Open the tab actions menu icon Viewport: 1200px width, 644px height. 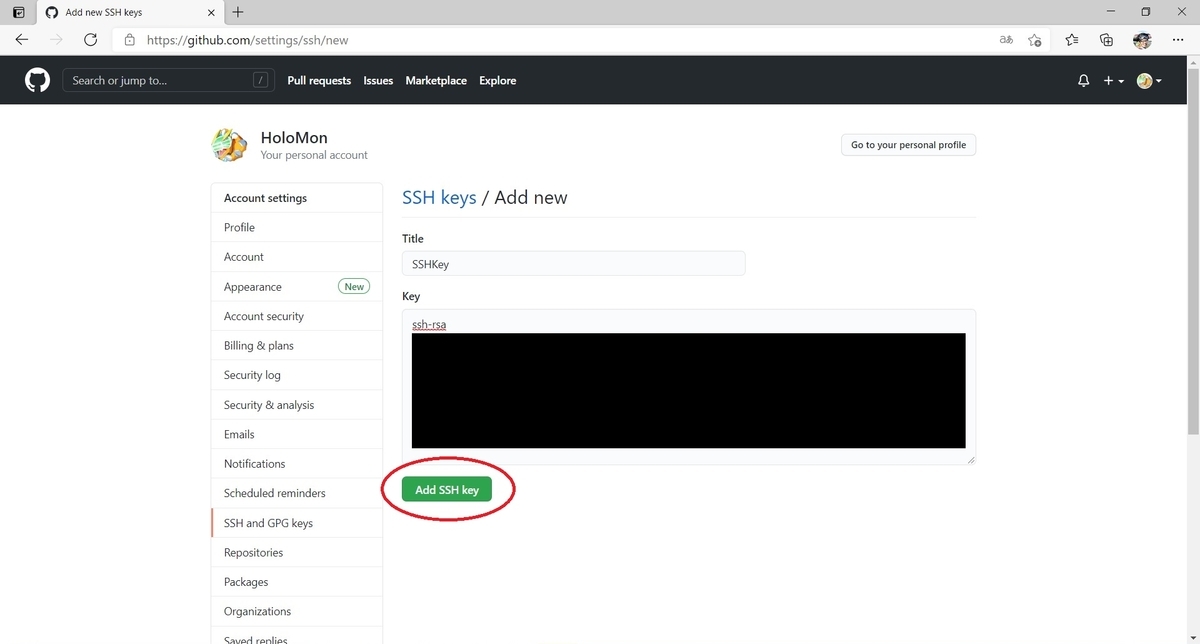point(18,13)
